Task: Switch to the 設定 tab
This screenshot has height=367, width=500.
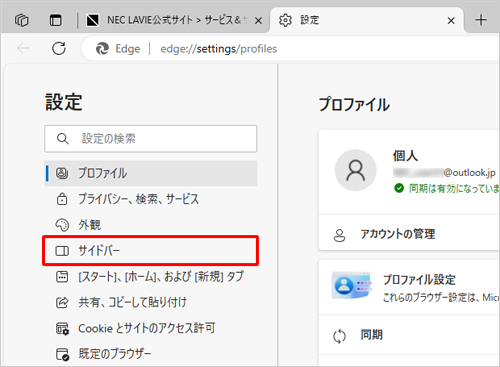Action: pyautogui.click(x=367, y=20)
